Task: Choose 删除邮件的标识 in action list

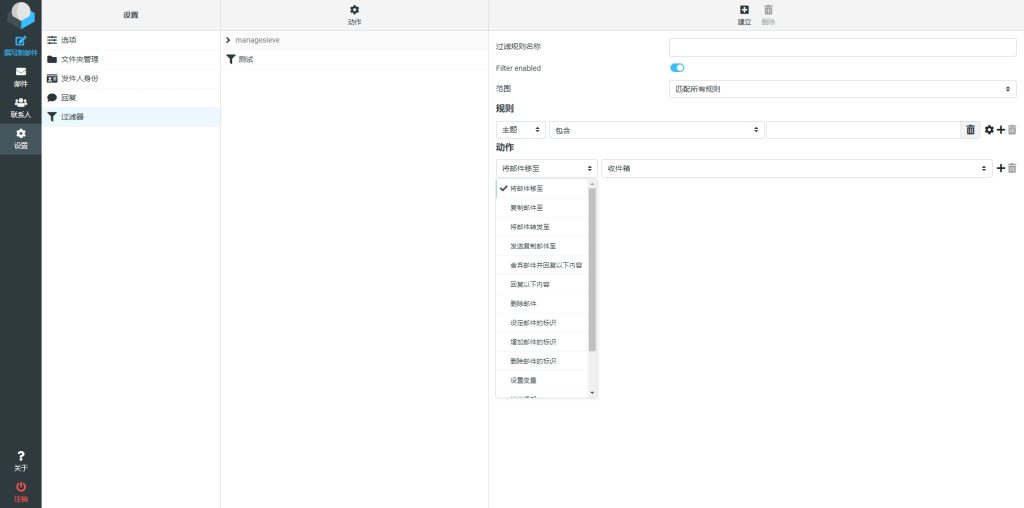Action: click(543, 361)
